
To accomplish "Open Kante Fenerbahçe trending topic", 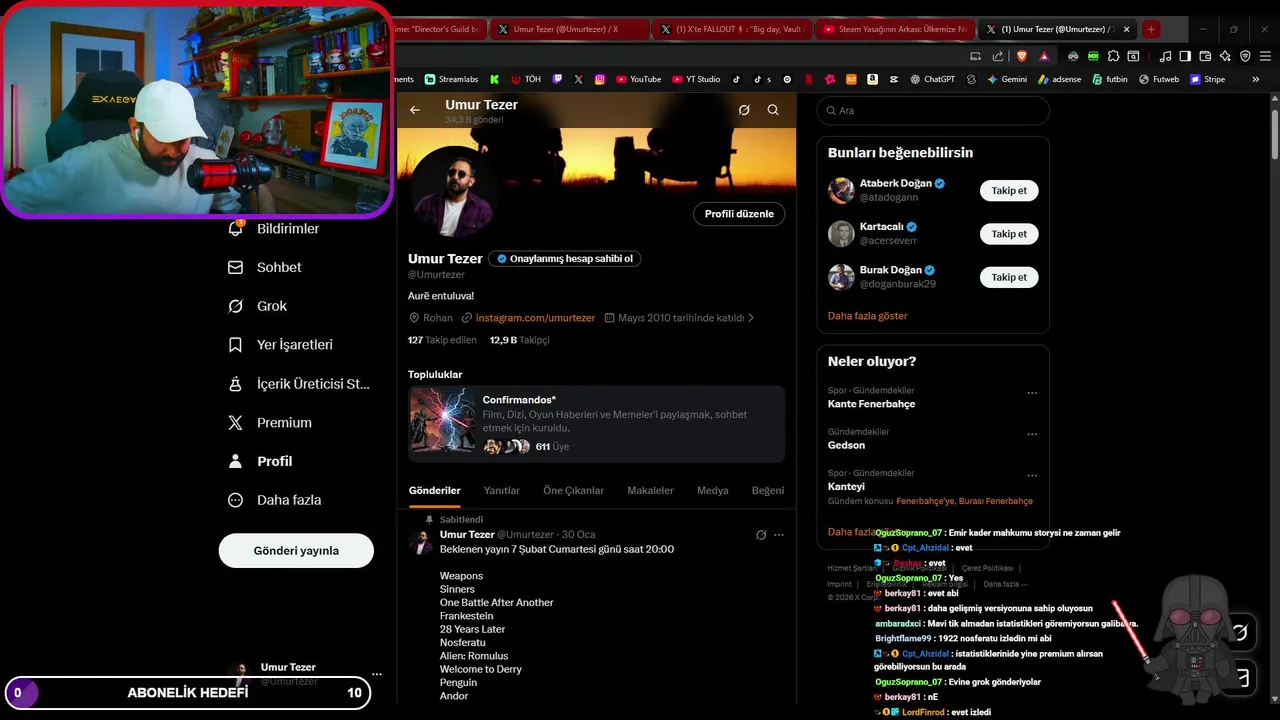I will tap(871, 404).
